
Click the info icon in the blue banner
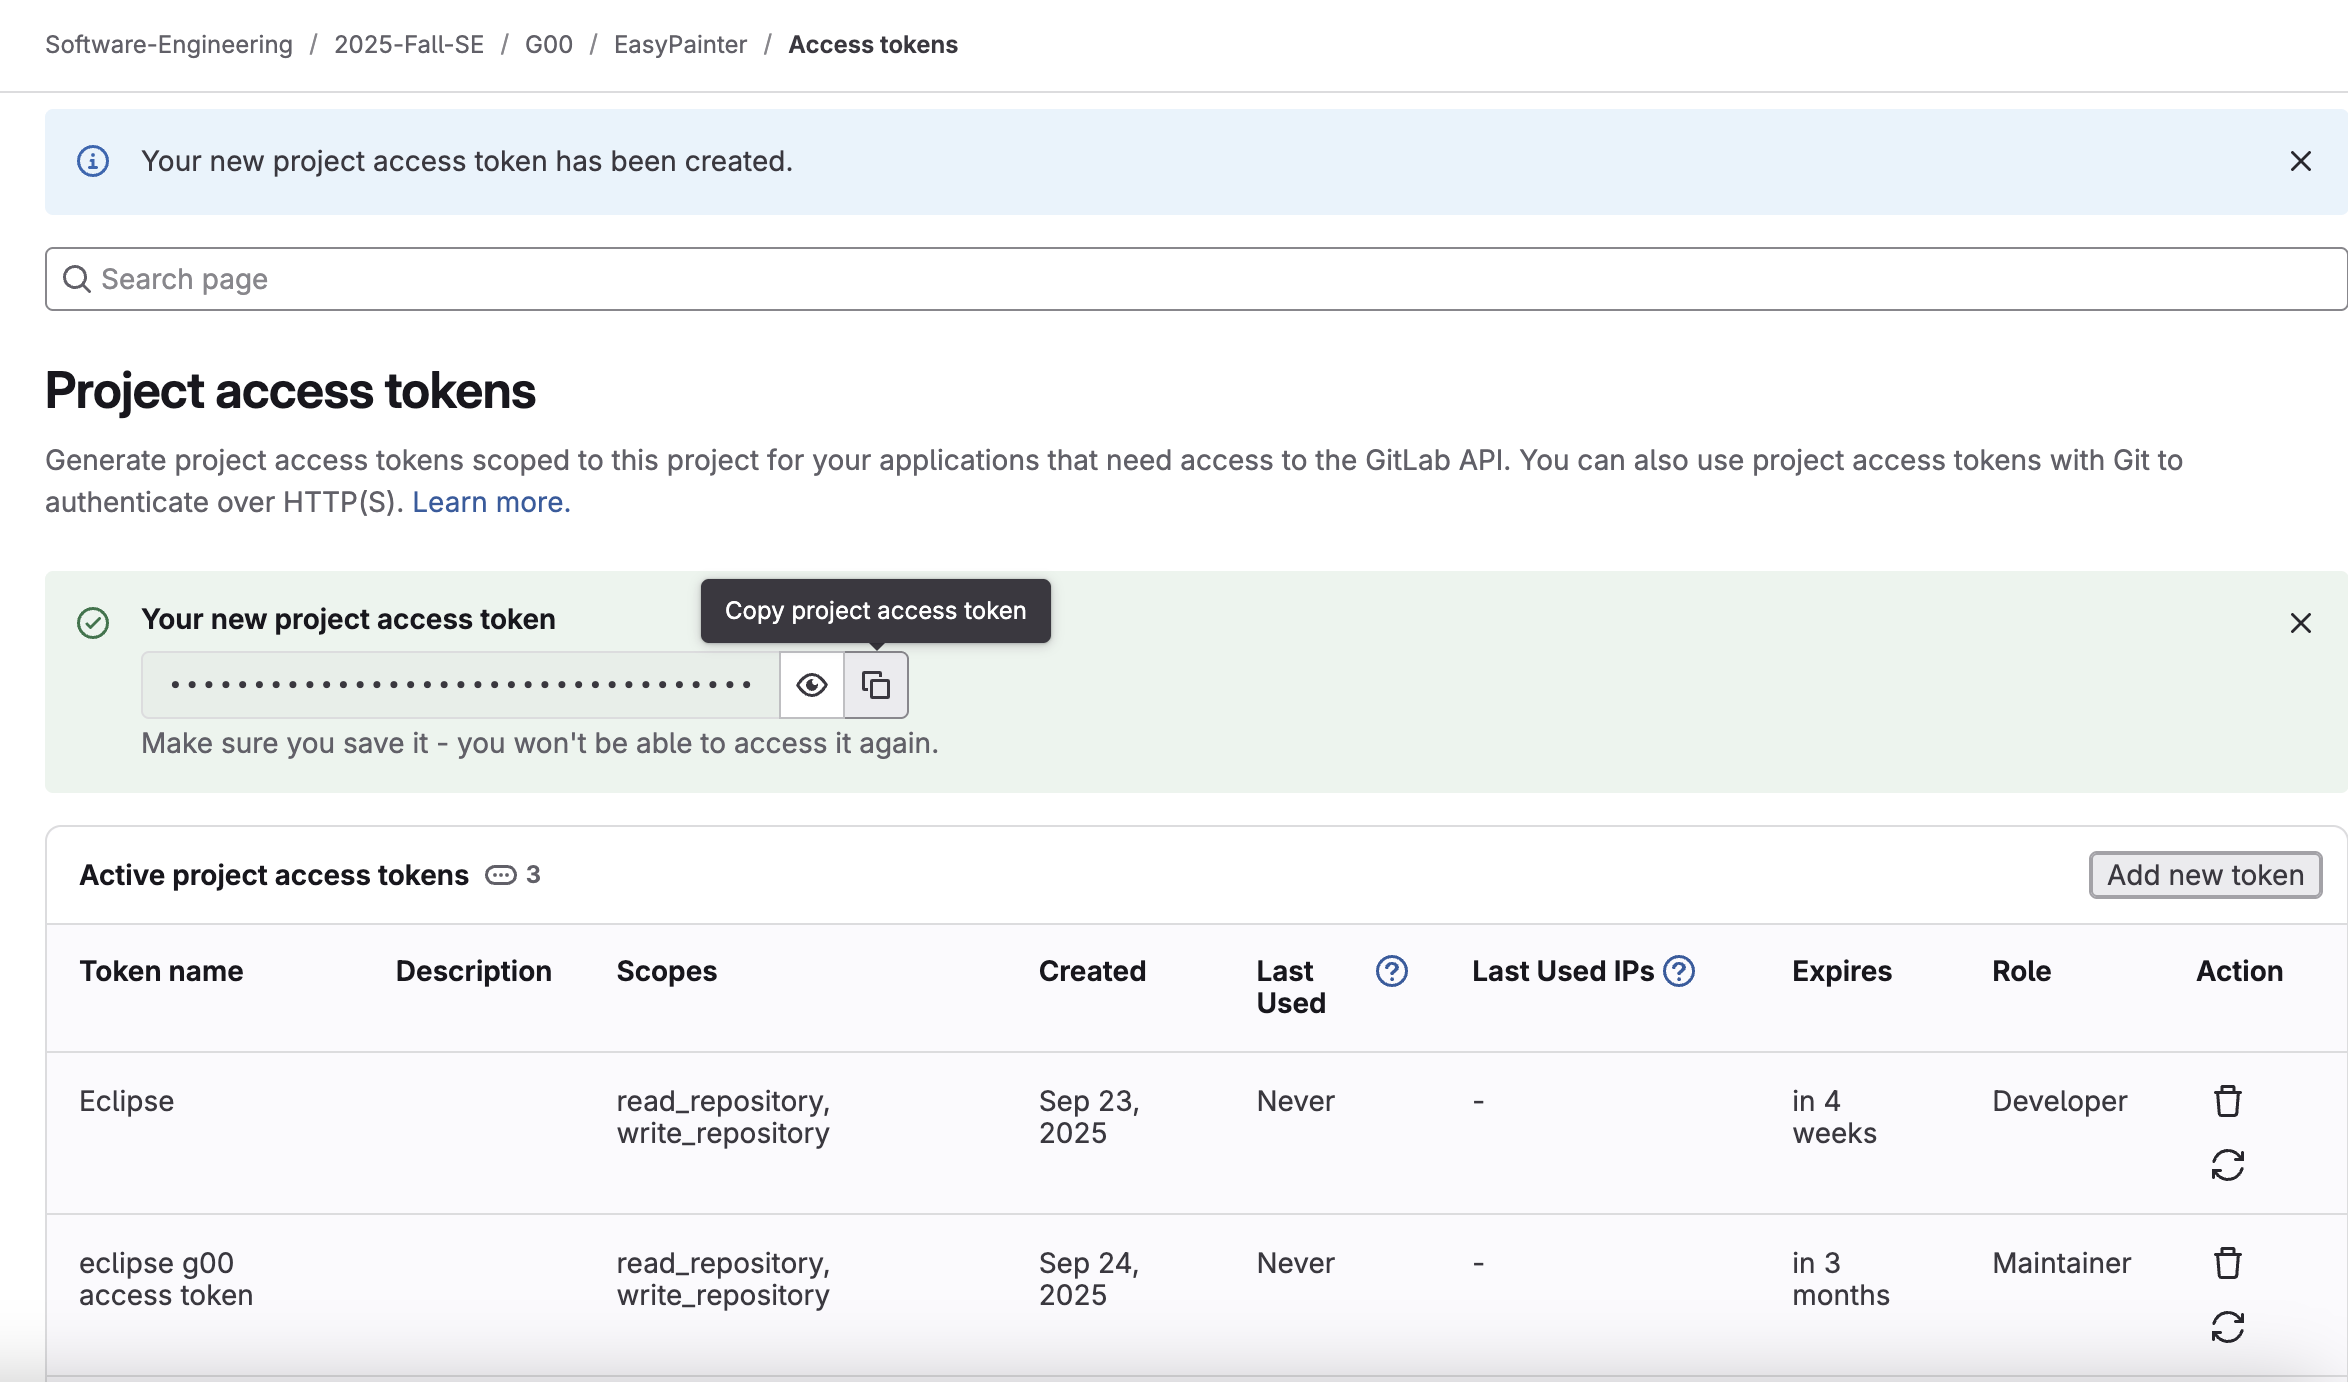click(x=93, y=161)
